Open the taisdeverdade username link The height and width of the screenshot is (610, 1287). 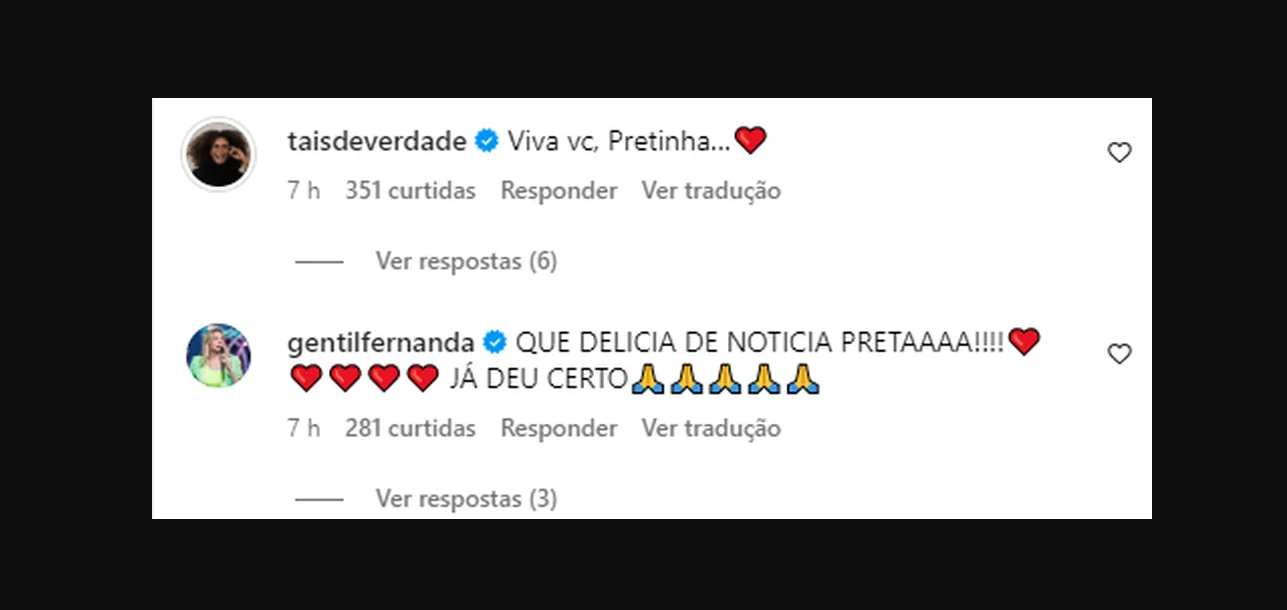point(377,142)
